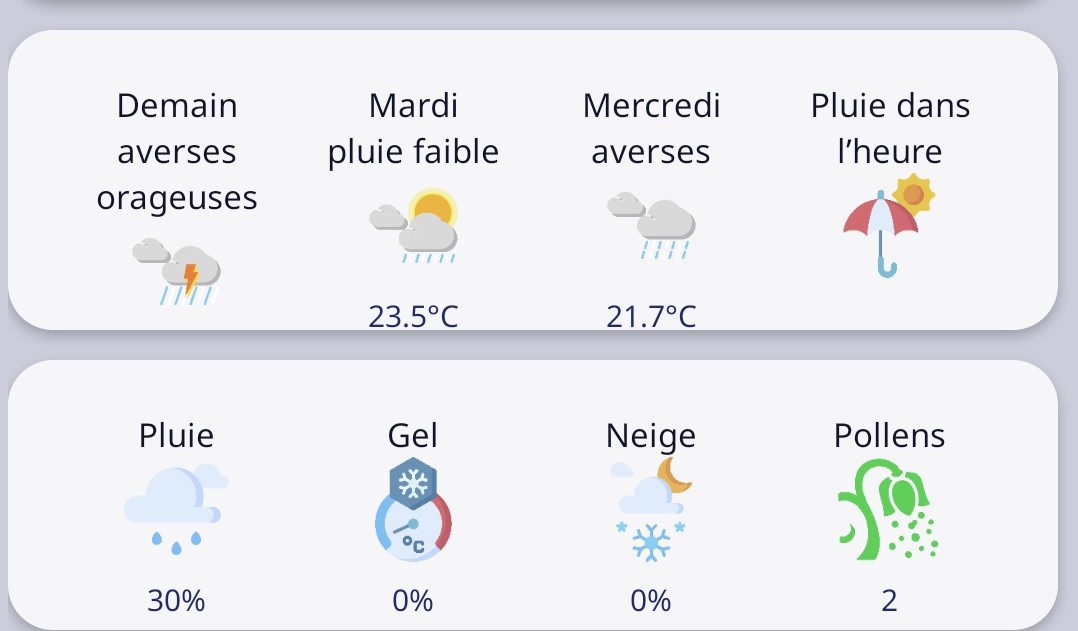Select the Pollens title text
1078x631 pixels.
click(x=889, y=435)
